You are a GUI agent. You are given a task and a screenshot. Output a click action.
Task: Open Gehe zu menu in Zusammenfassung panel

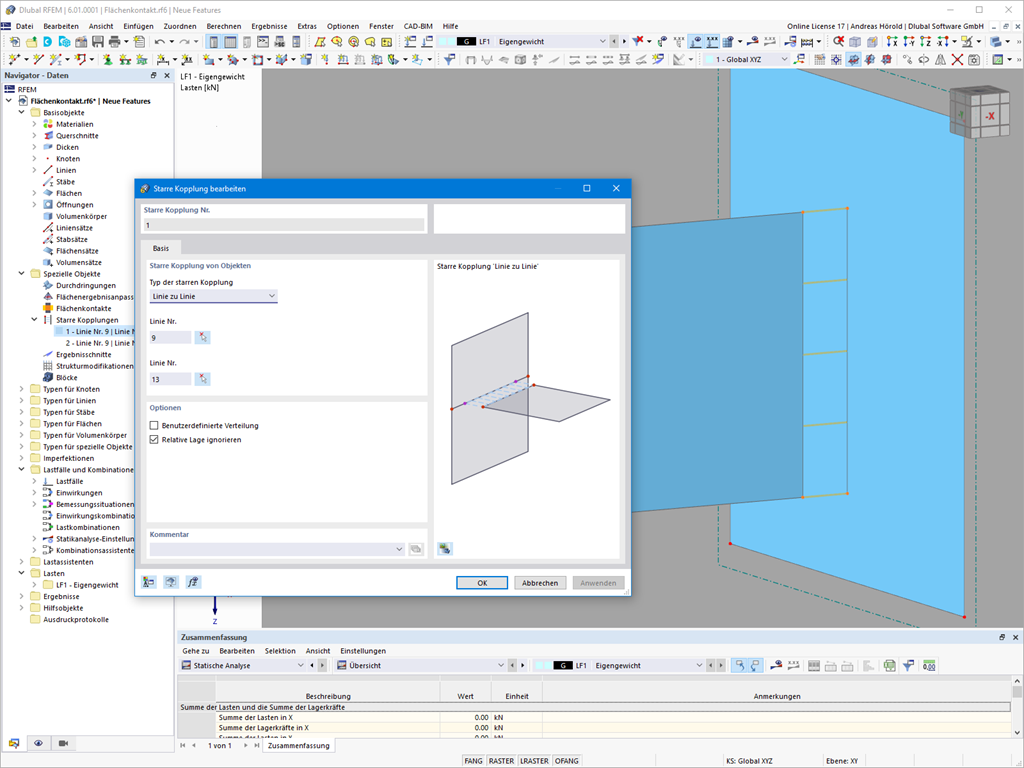tap(196, 651)
